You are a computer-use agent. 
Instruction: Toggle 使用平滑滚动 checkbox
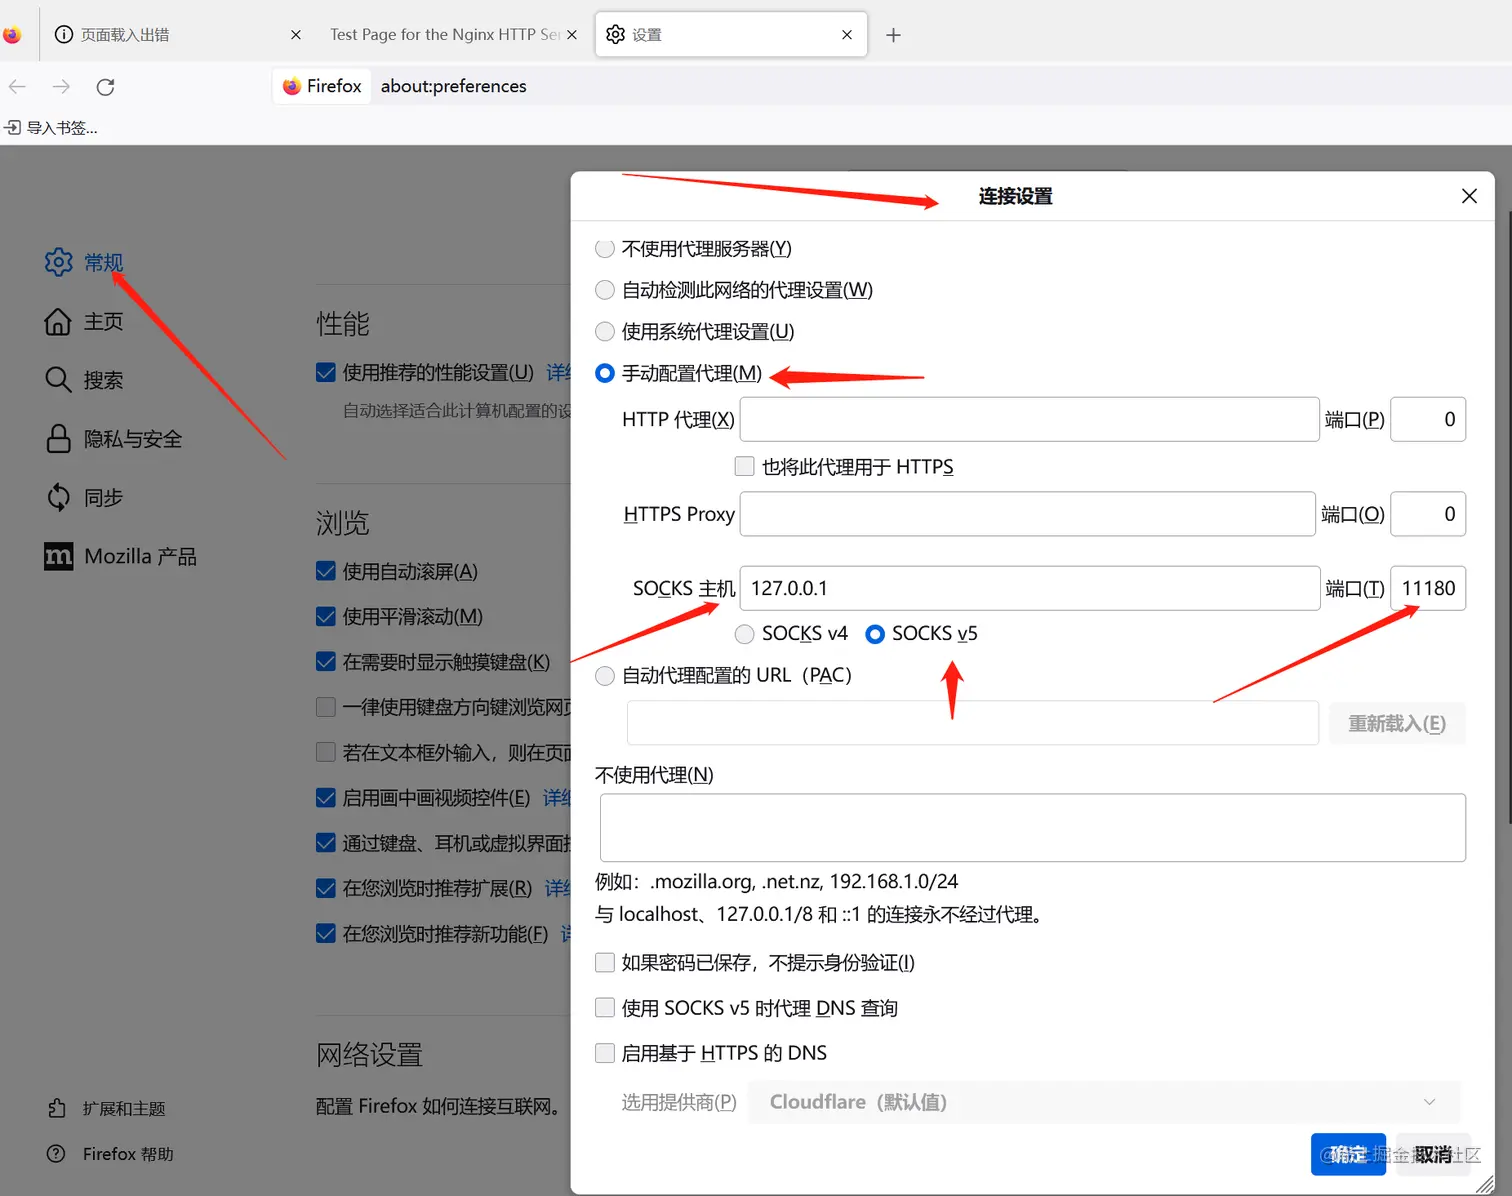click(326, 616)
